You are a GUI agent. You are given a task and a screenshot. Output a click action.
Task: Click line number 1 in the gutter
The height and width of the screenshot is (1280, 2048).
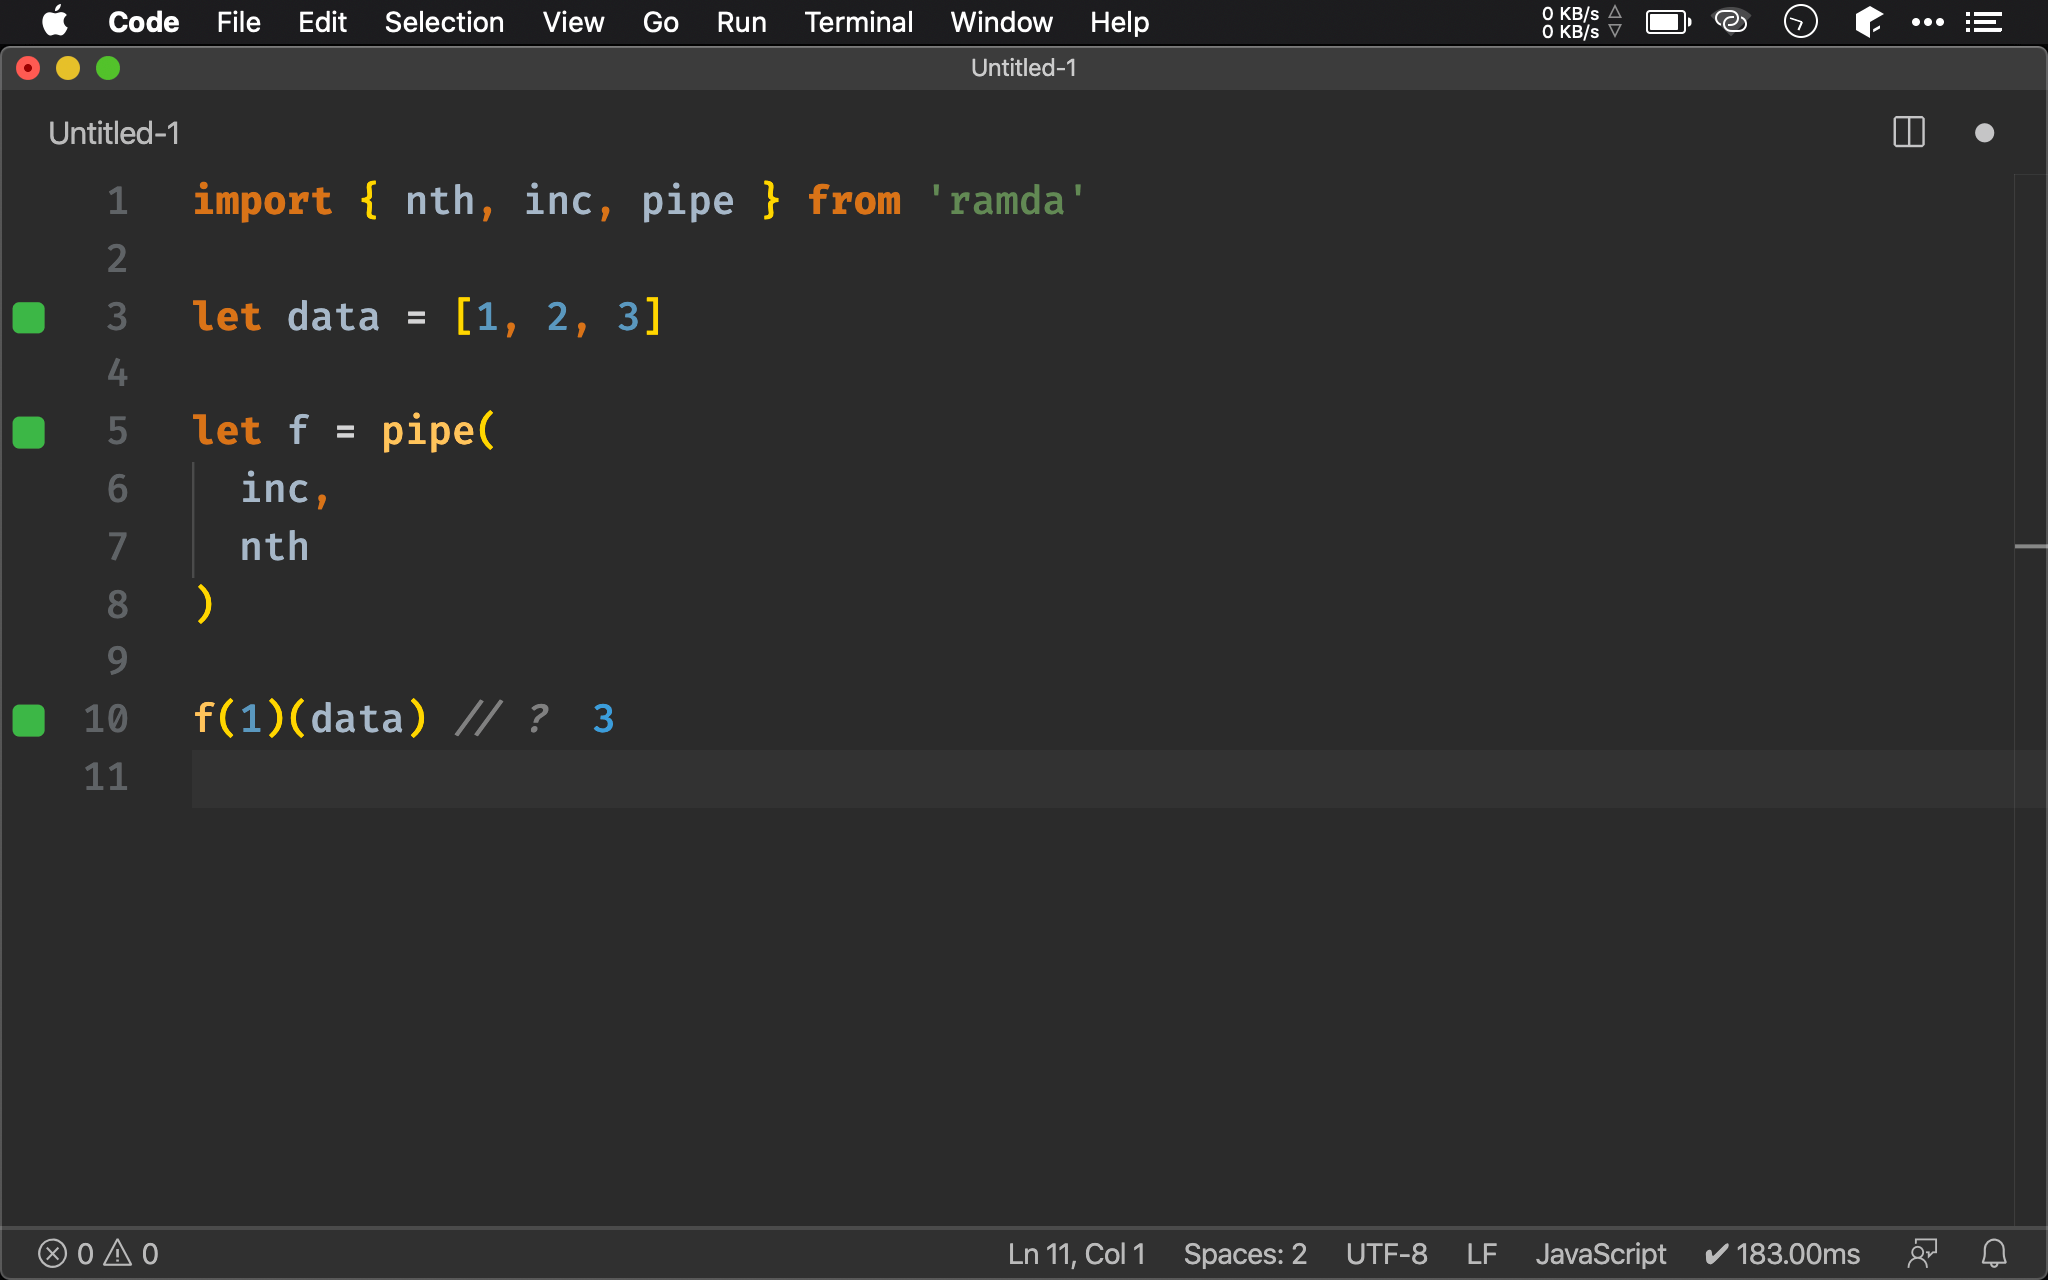[x=117, y=201]
